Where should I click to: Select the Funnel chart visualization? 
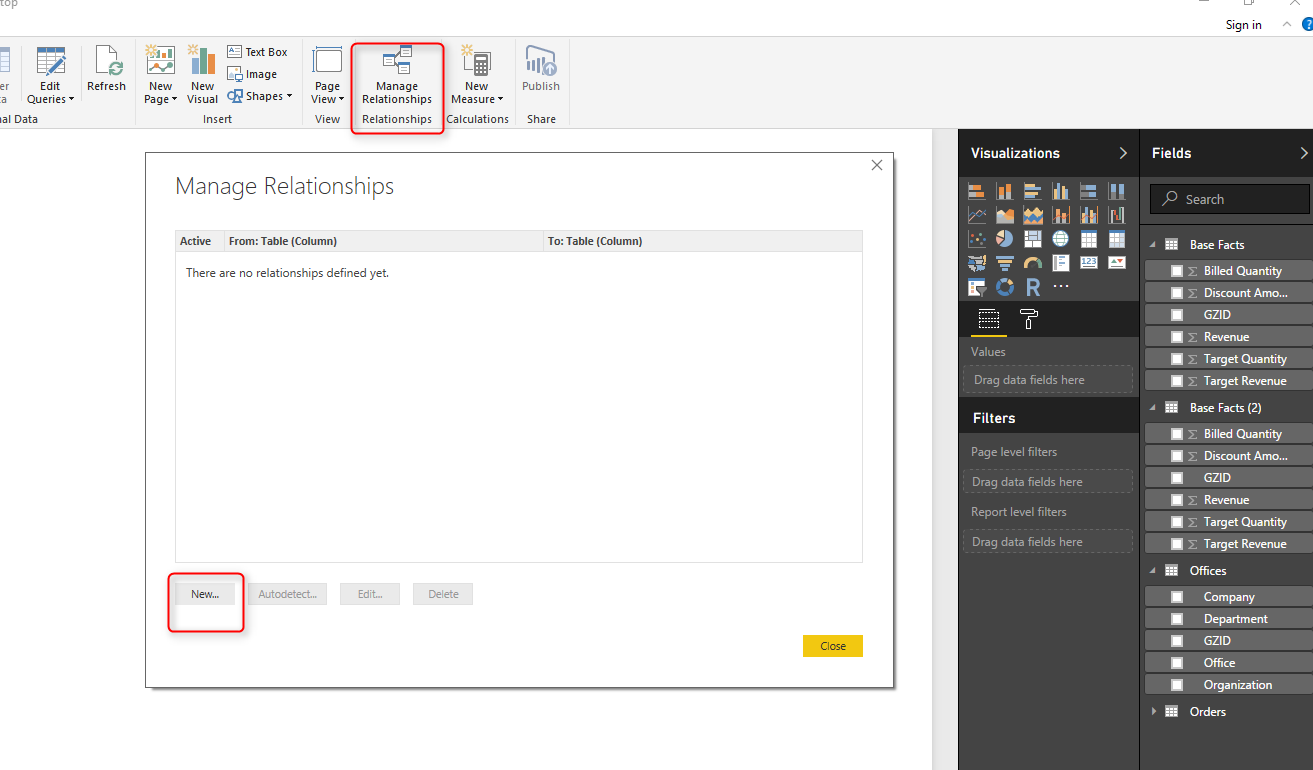pyautogui.click(x=1005, y=262)
